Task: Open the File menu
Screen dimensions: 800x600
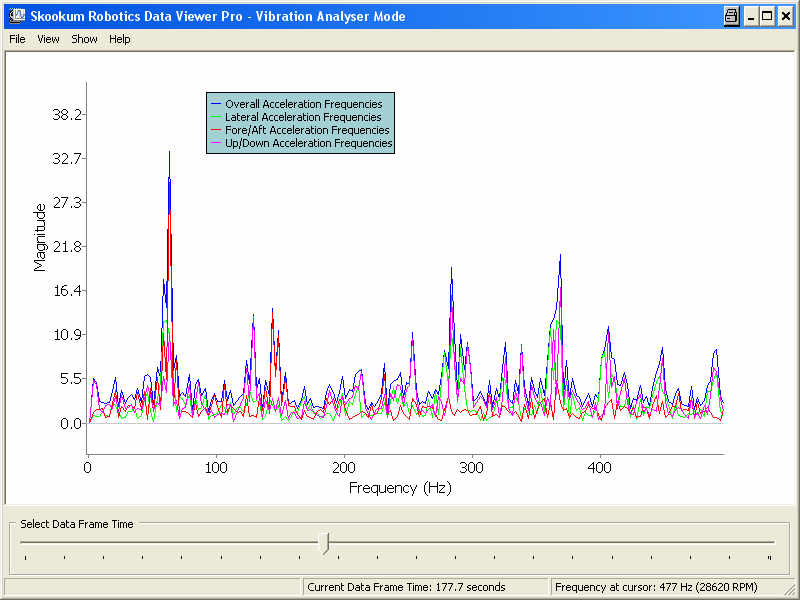Action: [17, 39]
